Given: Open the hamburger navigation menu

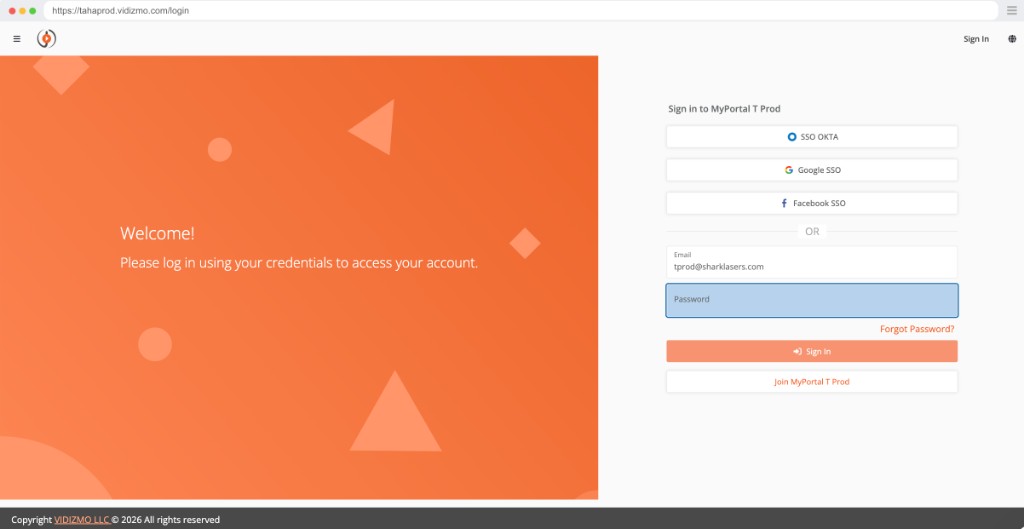Looking at the screenshot, I should (x=17, y=39).
